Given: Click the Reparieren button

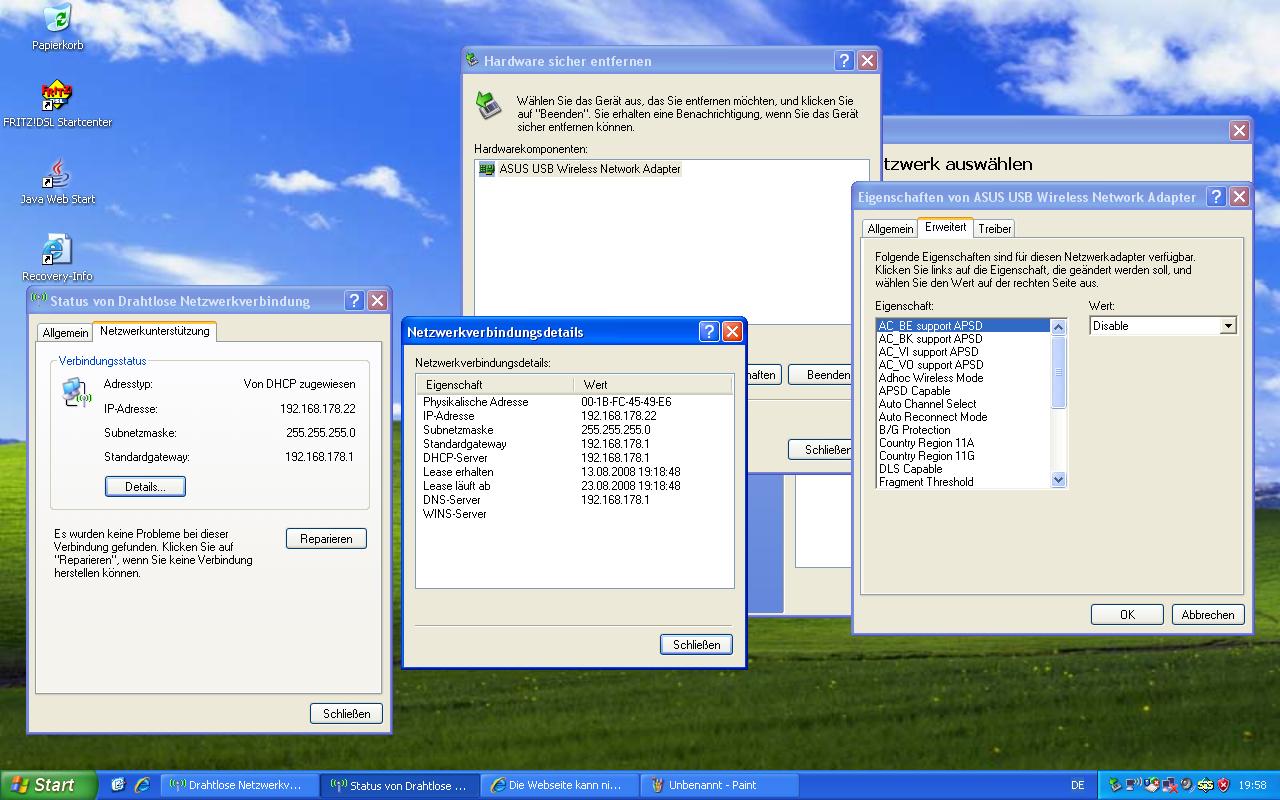Looking at the screenshot, I should 326,538.
